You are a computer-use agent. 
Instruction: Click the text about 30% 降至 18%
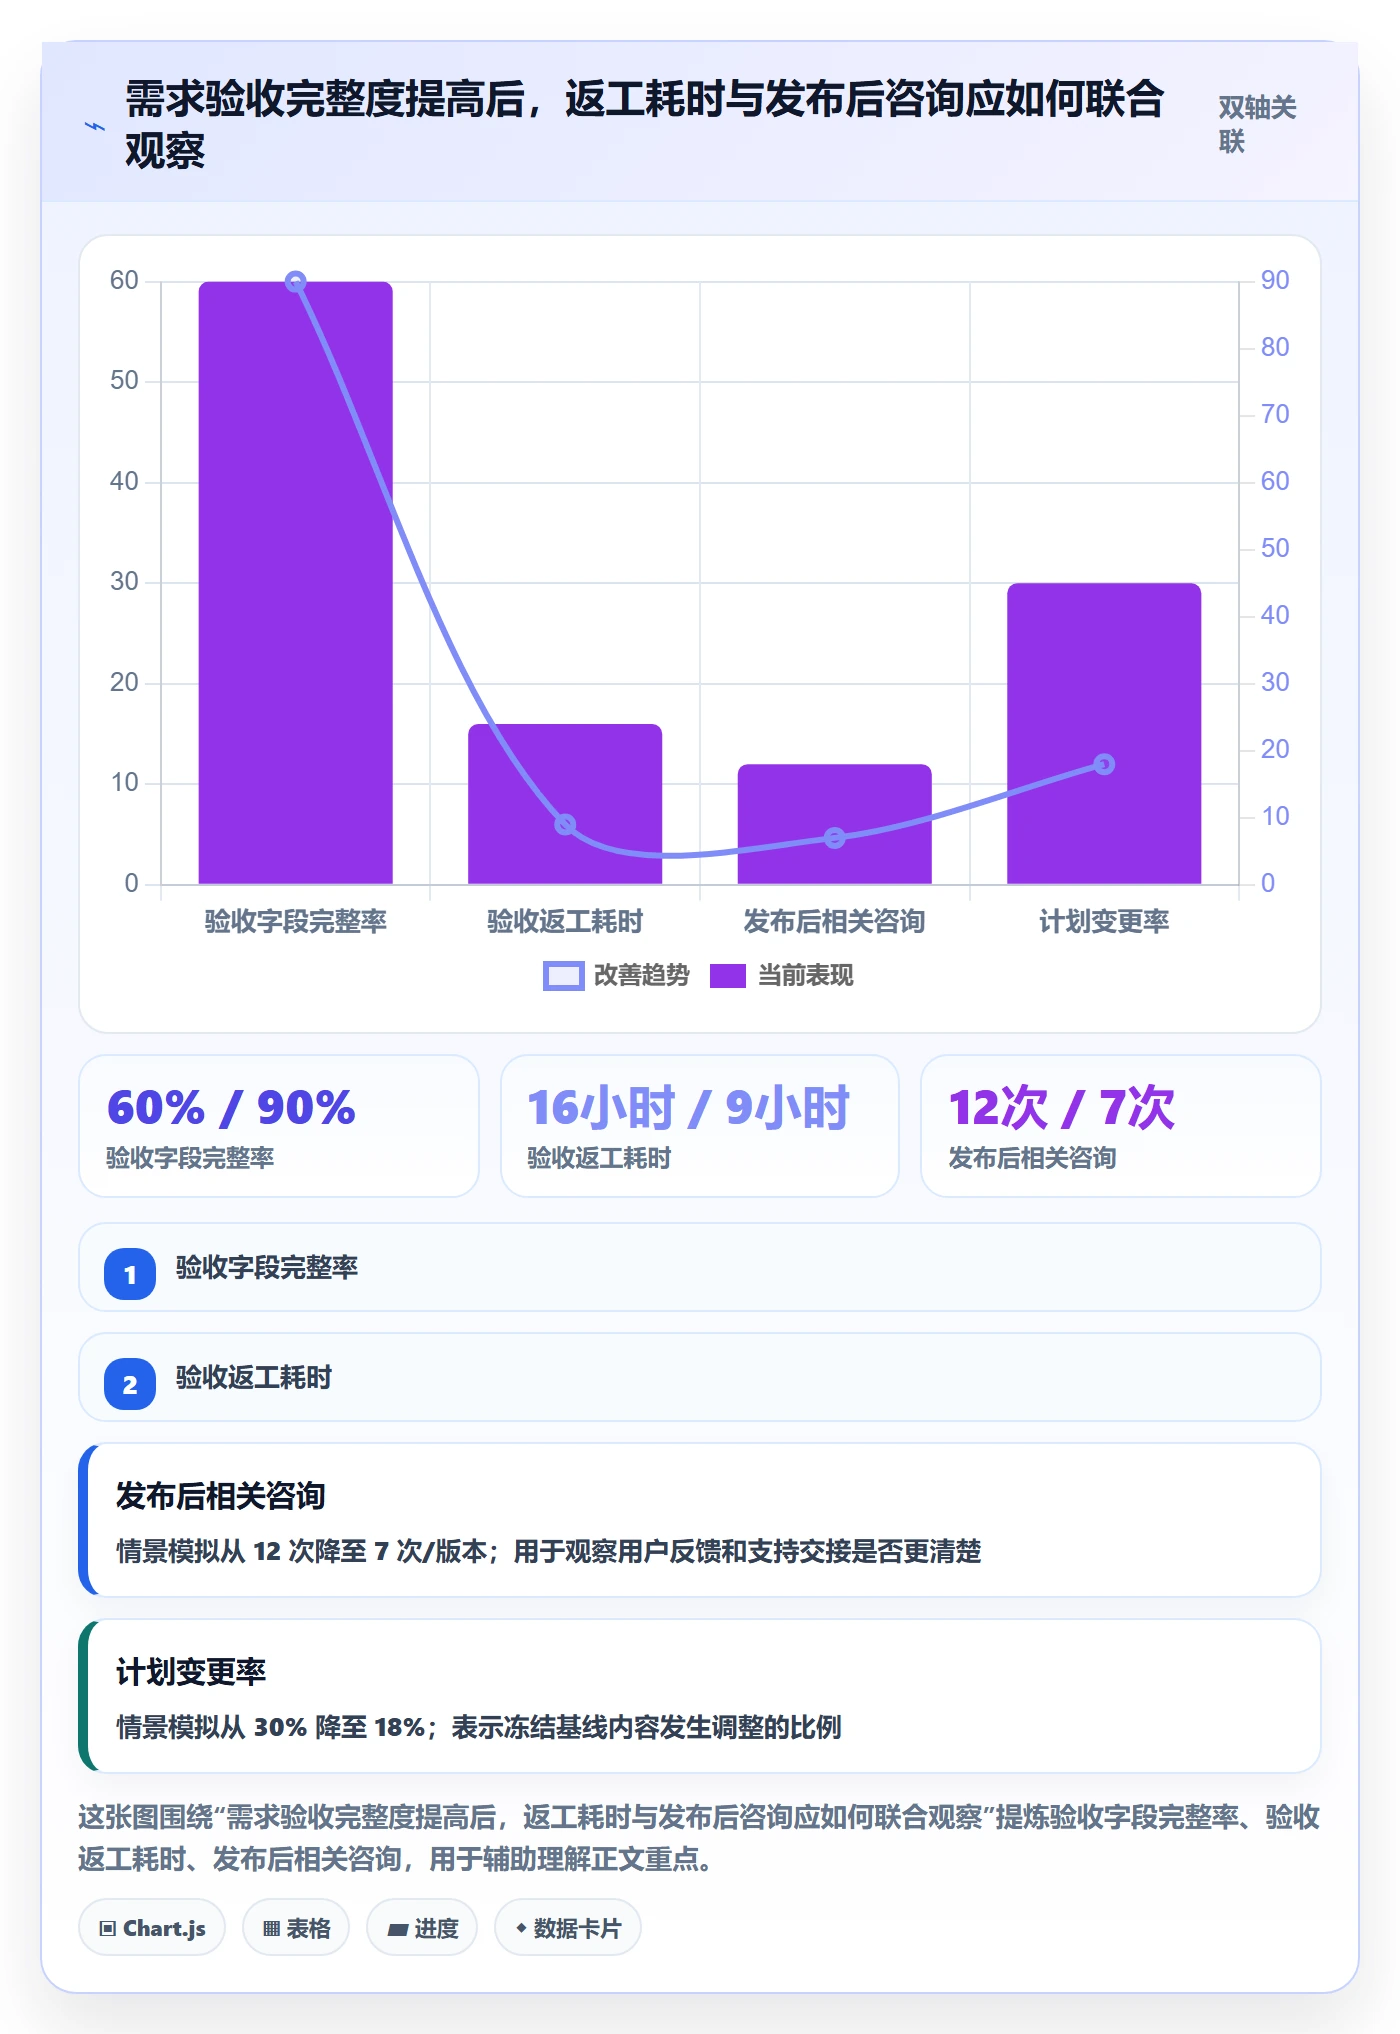478,1727
